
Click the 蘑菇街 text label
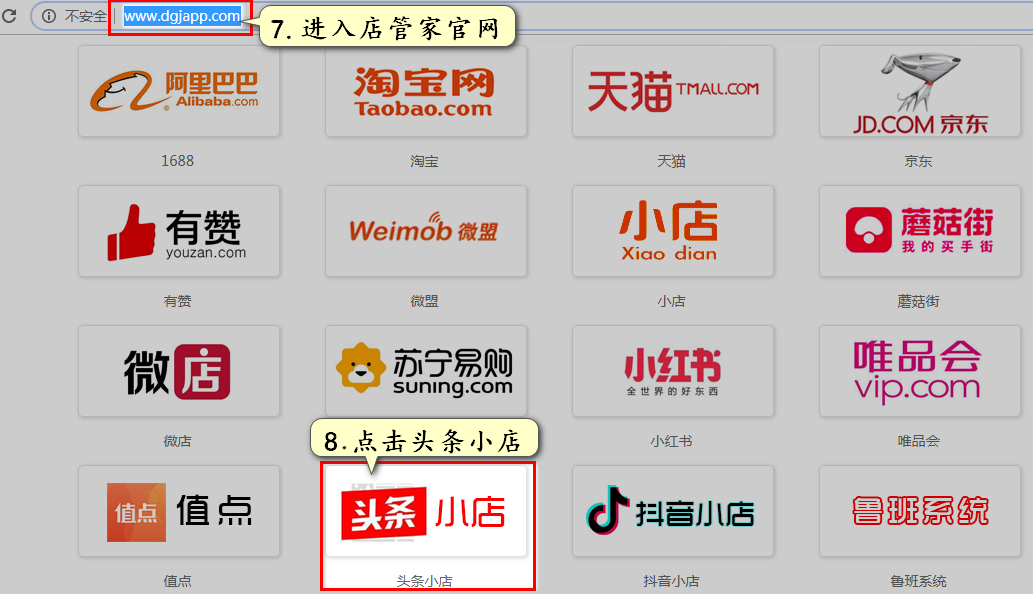coord(918,301)
